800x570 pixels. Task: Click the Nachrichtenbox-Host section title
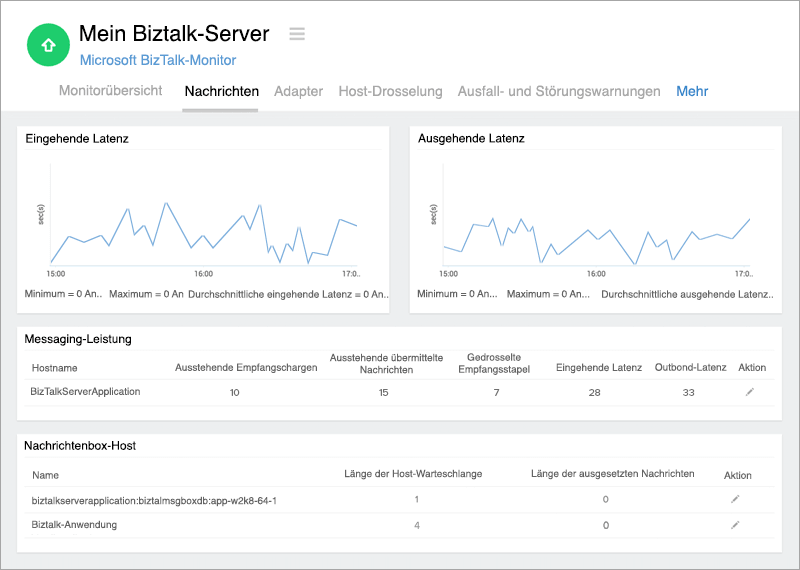[x=80, y=445]
